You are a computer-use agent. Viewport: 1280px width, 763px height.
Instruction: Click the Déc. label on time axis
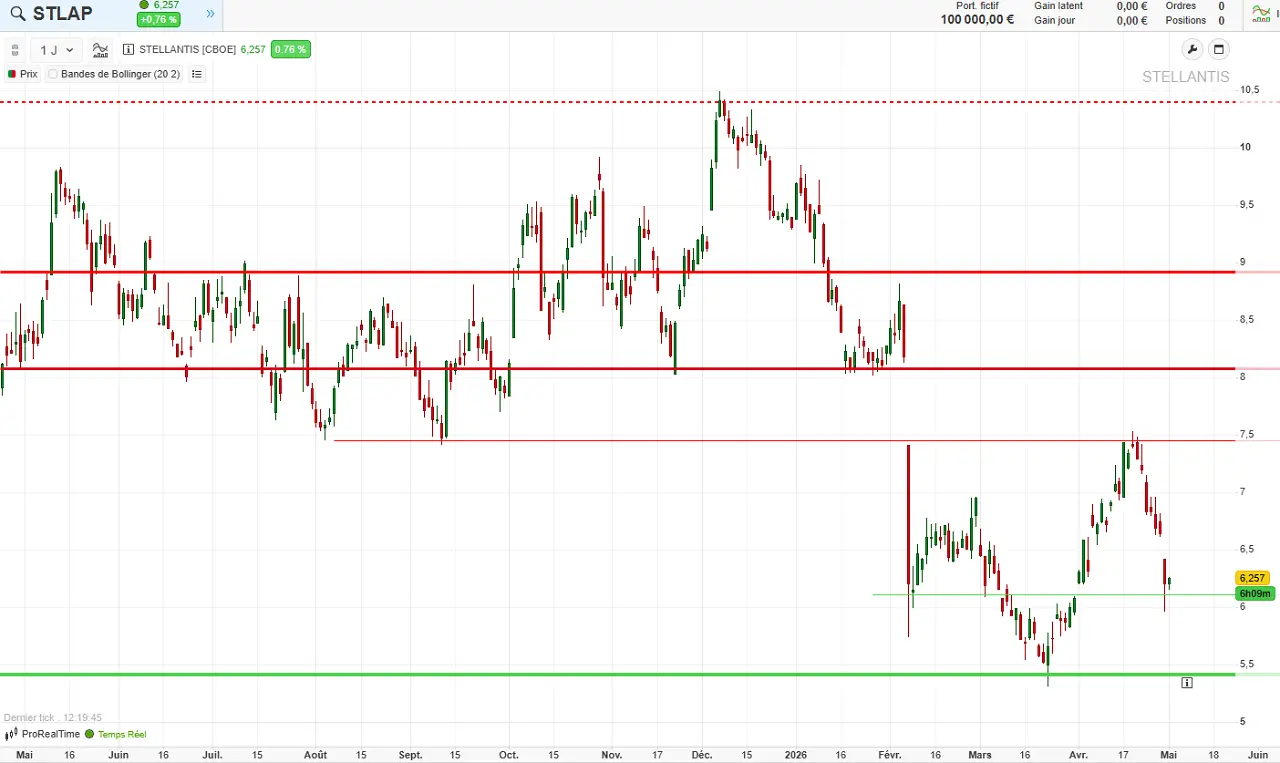(701, 755)
